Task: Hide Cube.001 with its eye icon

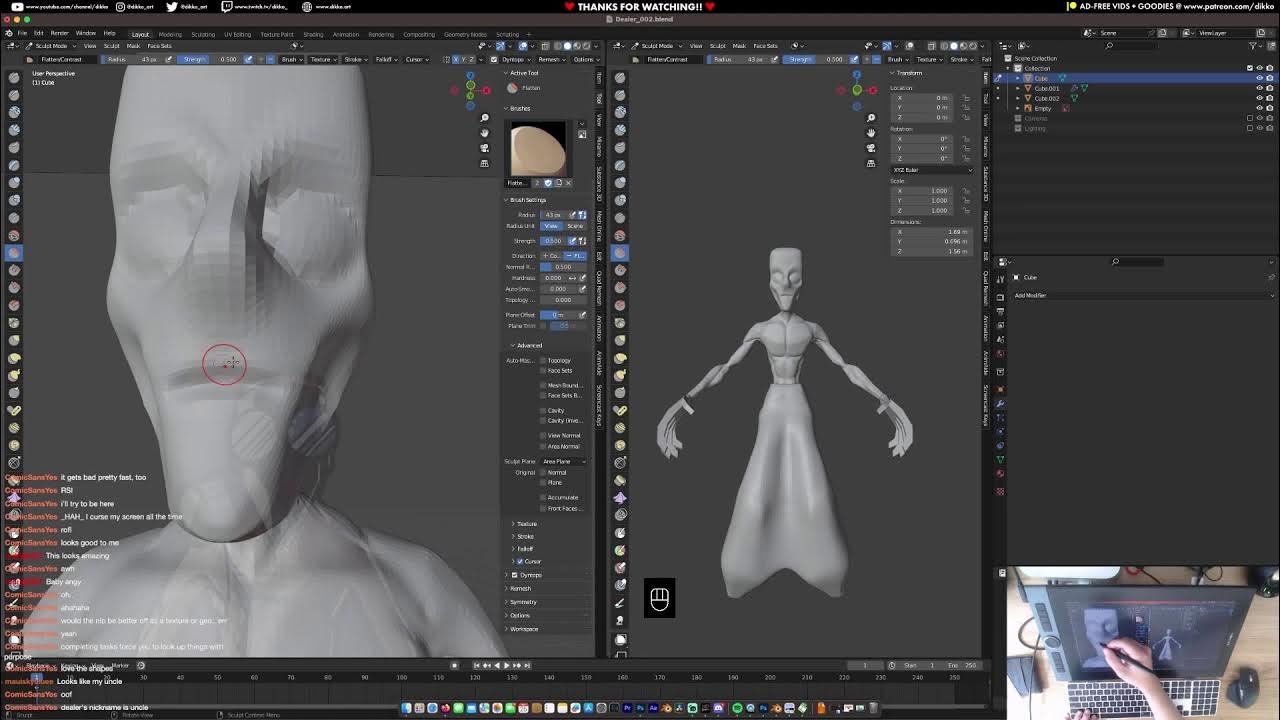Action: 1259,88
